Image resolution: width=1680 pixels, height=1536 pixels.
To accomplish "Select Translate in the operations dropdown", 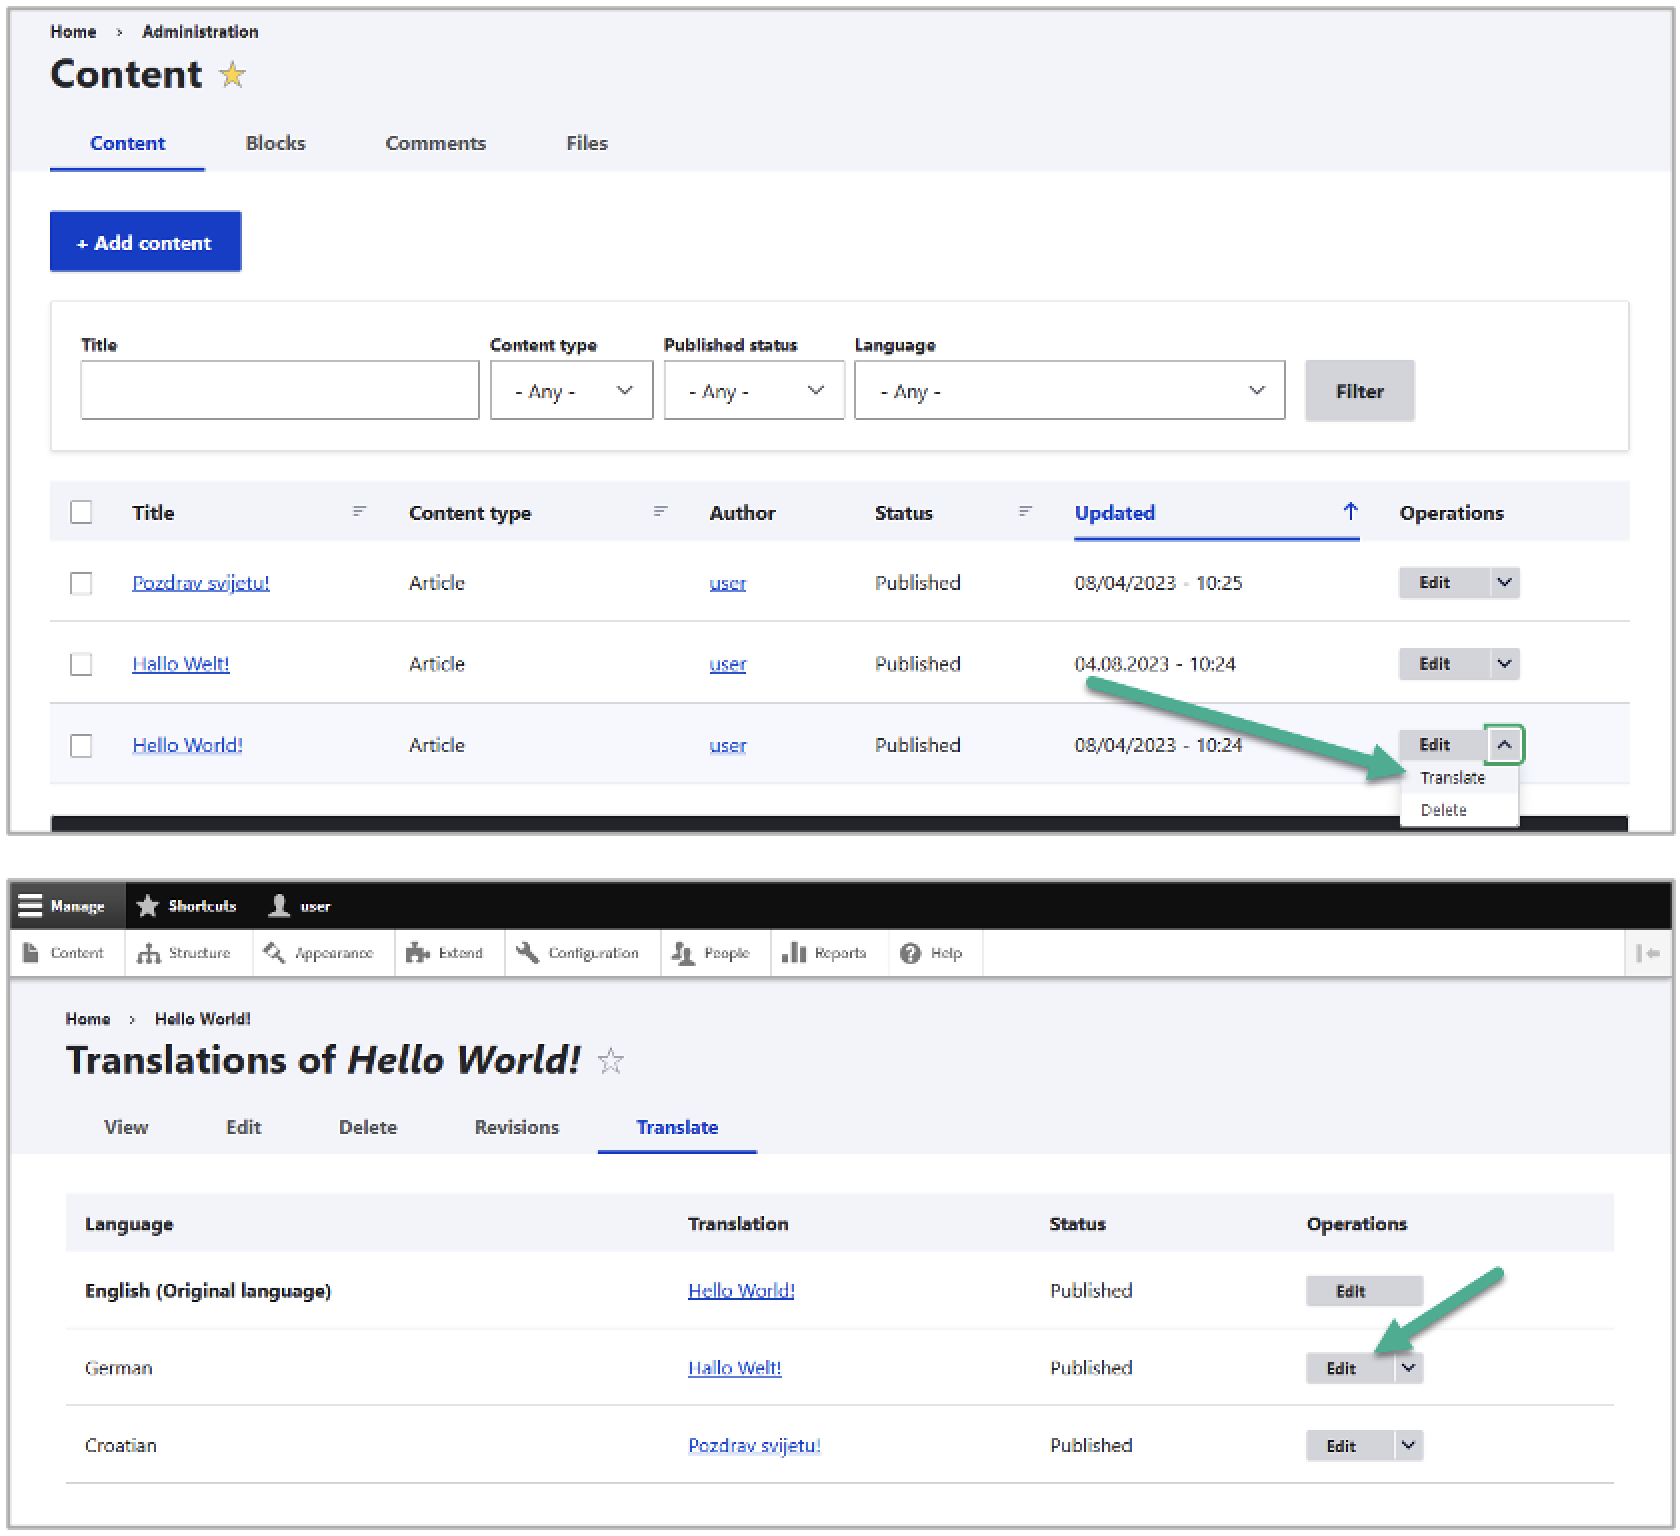I will pyautogui.click(x=1452, y=777).
